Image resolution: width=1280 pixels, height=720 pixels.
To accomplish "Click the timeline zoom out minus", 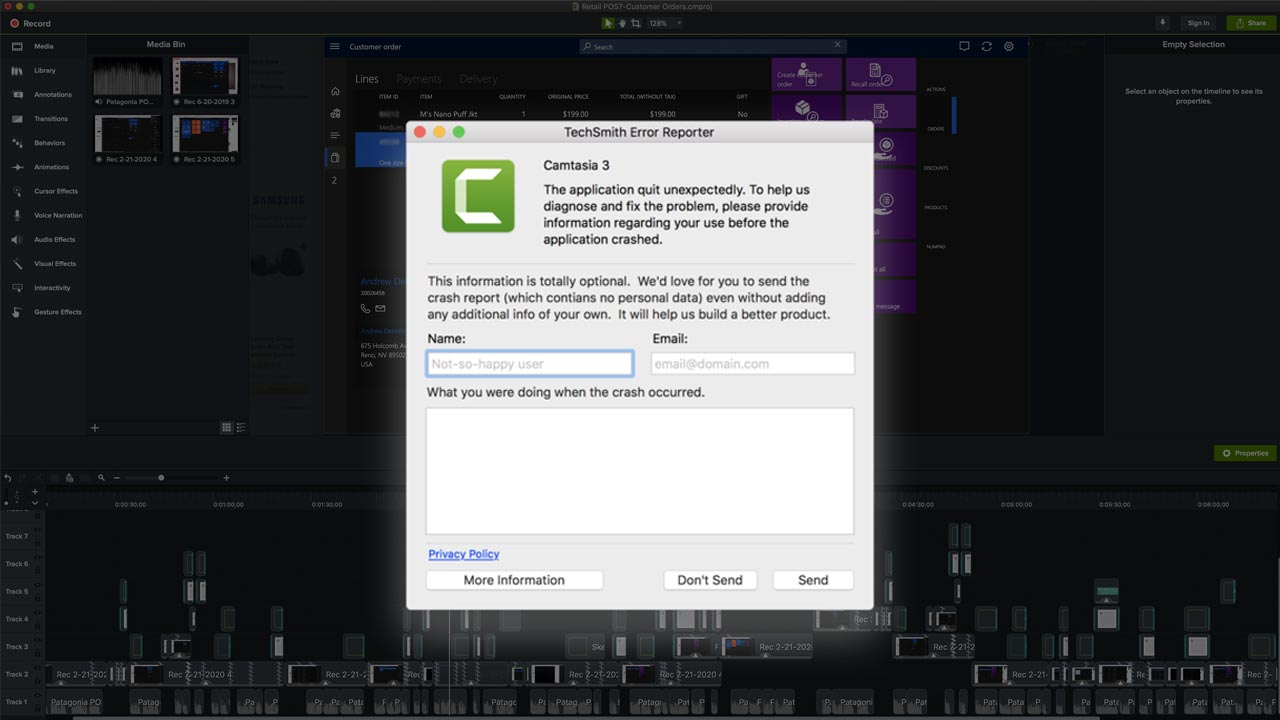I will click(116, 478).
